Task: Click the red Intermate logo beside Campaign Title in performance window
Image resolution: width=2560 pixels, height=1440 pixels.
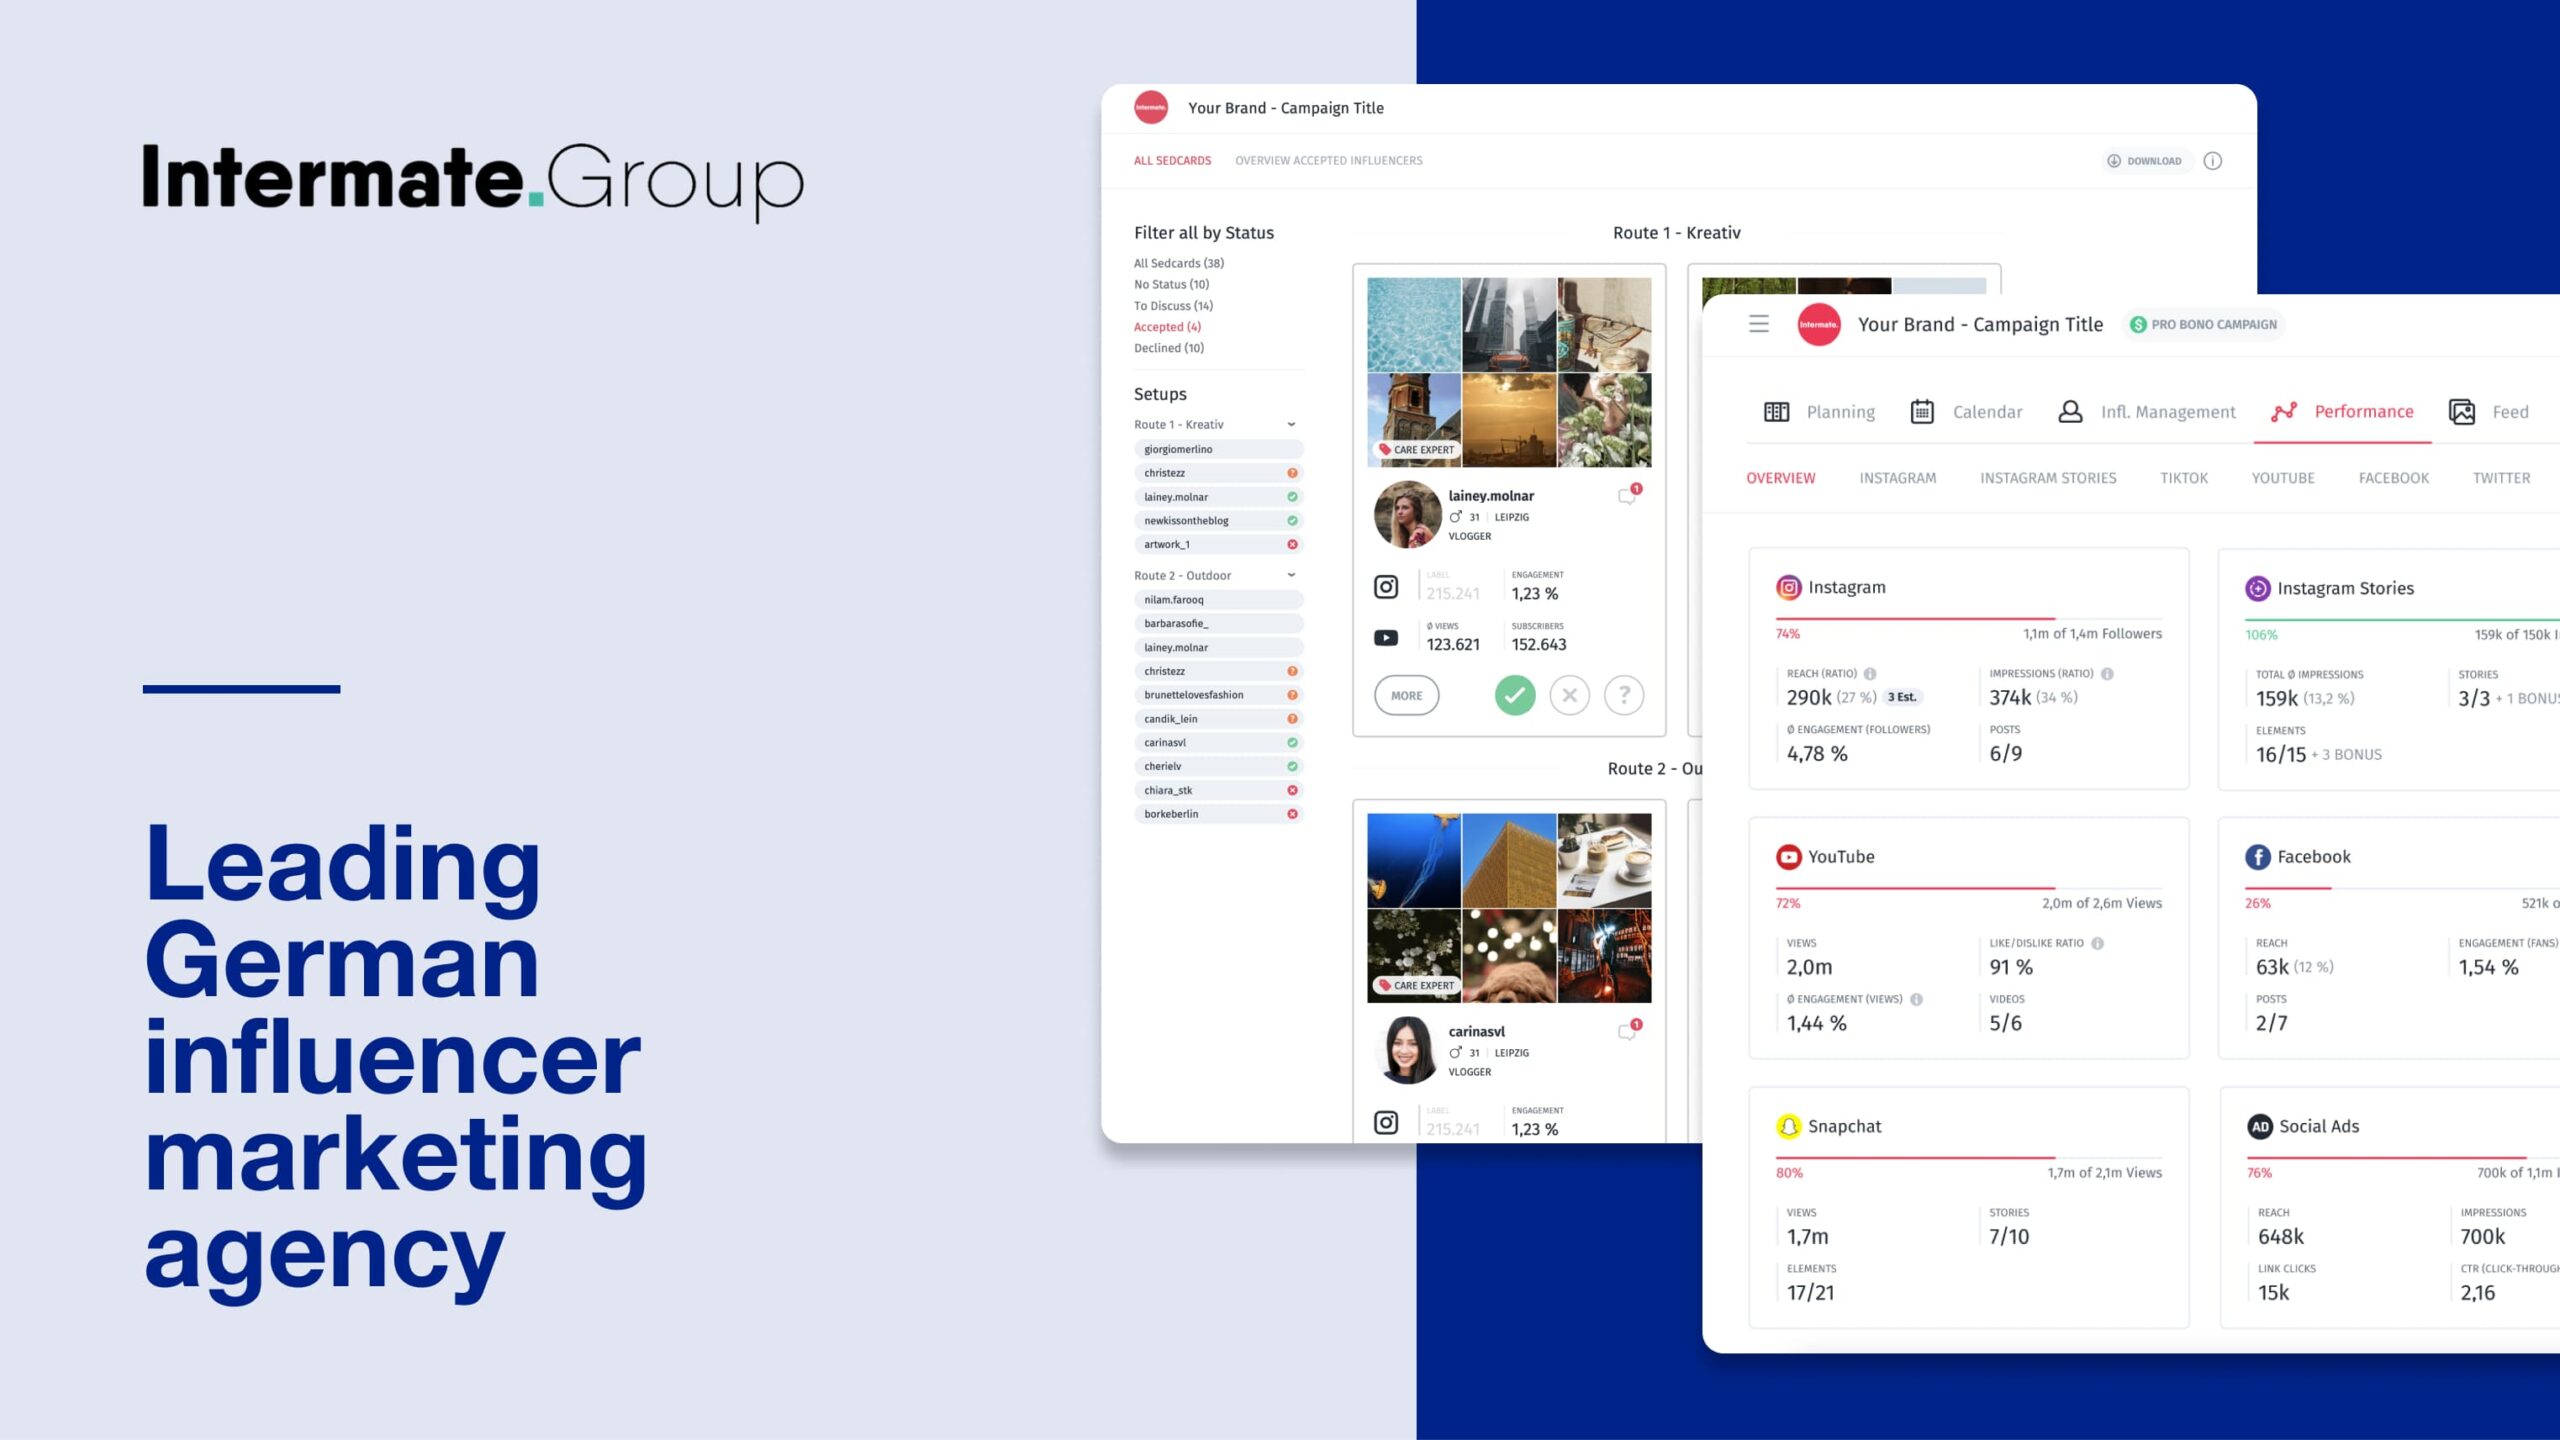Action: 1819,324
